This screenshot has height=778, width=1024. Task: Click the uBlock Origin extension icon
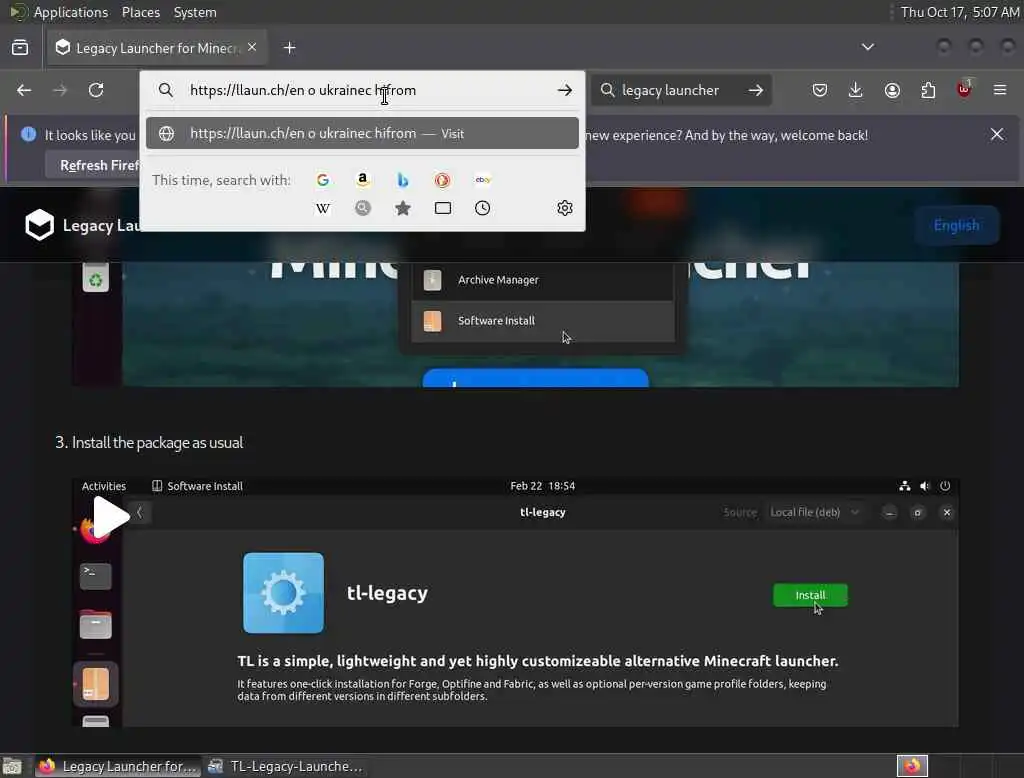point(964,89)
